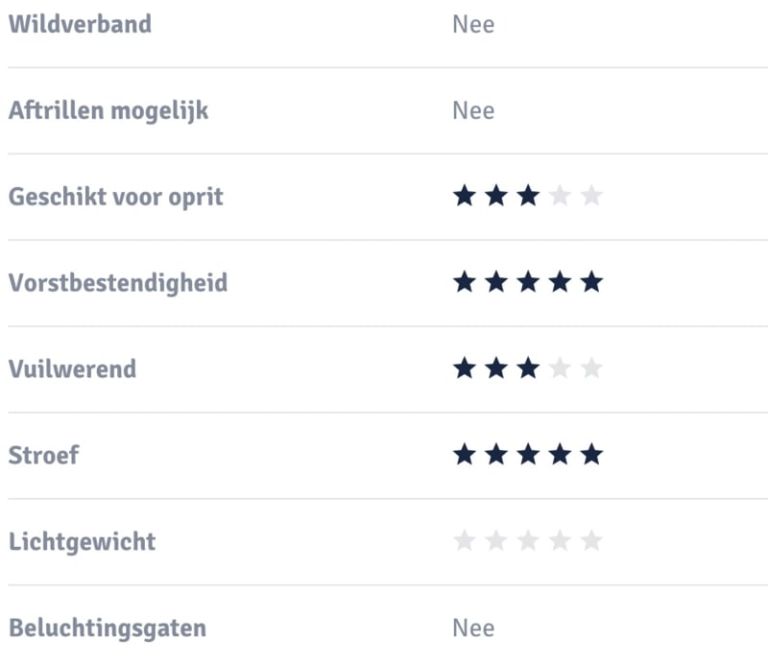Click the Beluchtingsgaten label
Image resolution: width=768 pixels, height=664 pixels.
tap(107, 628)
